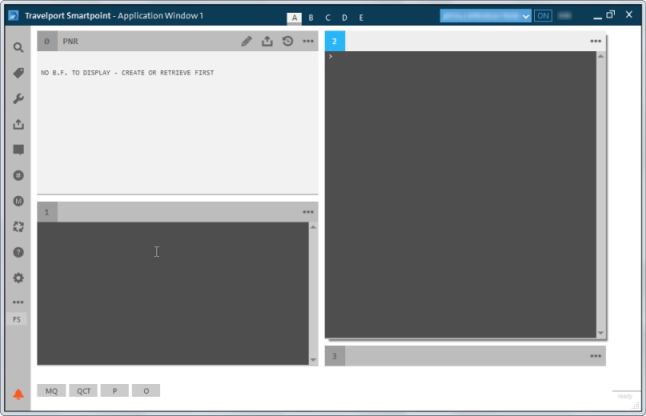This screenshot has height=416, width=646.
Task: Click the export icon in PNR header
Action: point(267,41)
